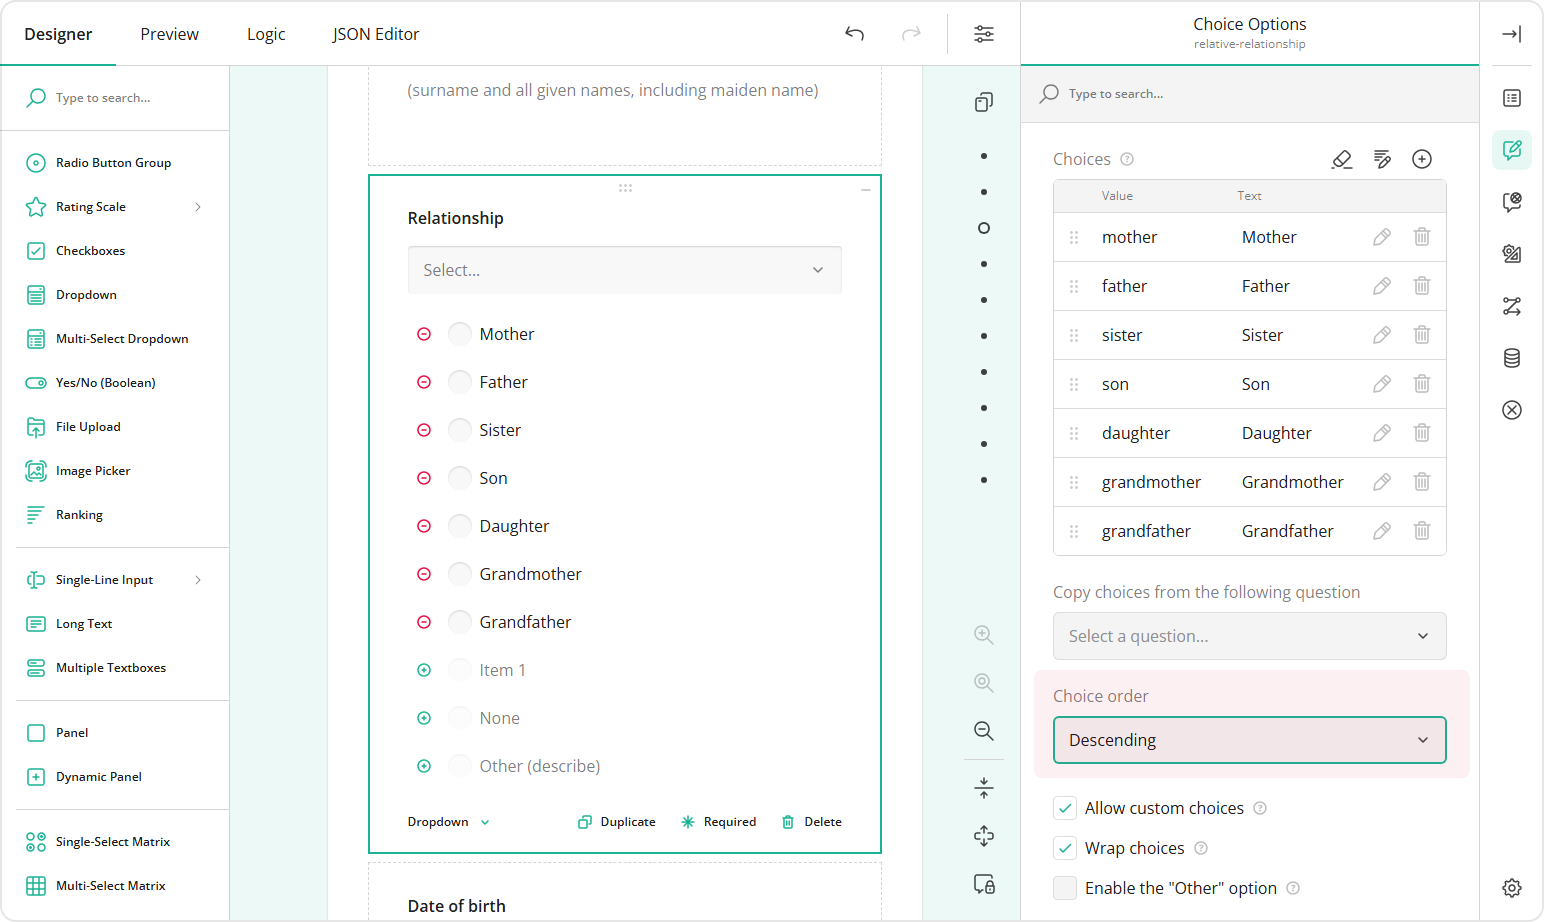Open the "Select a question..." dropdown

tap(1249, 636)
